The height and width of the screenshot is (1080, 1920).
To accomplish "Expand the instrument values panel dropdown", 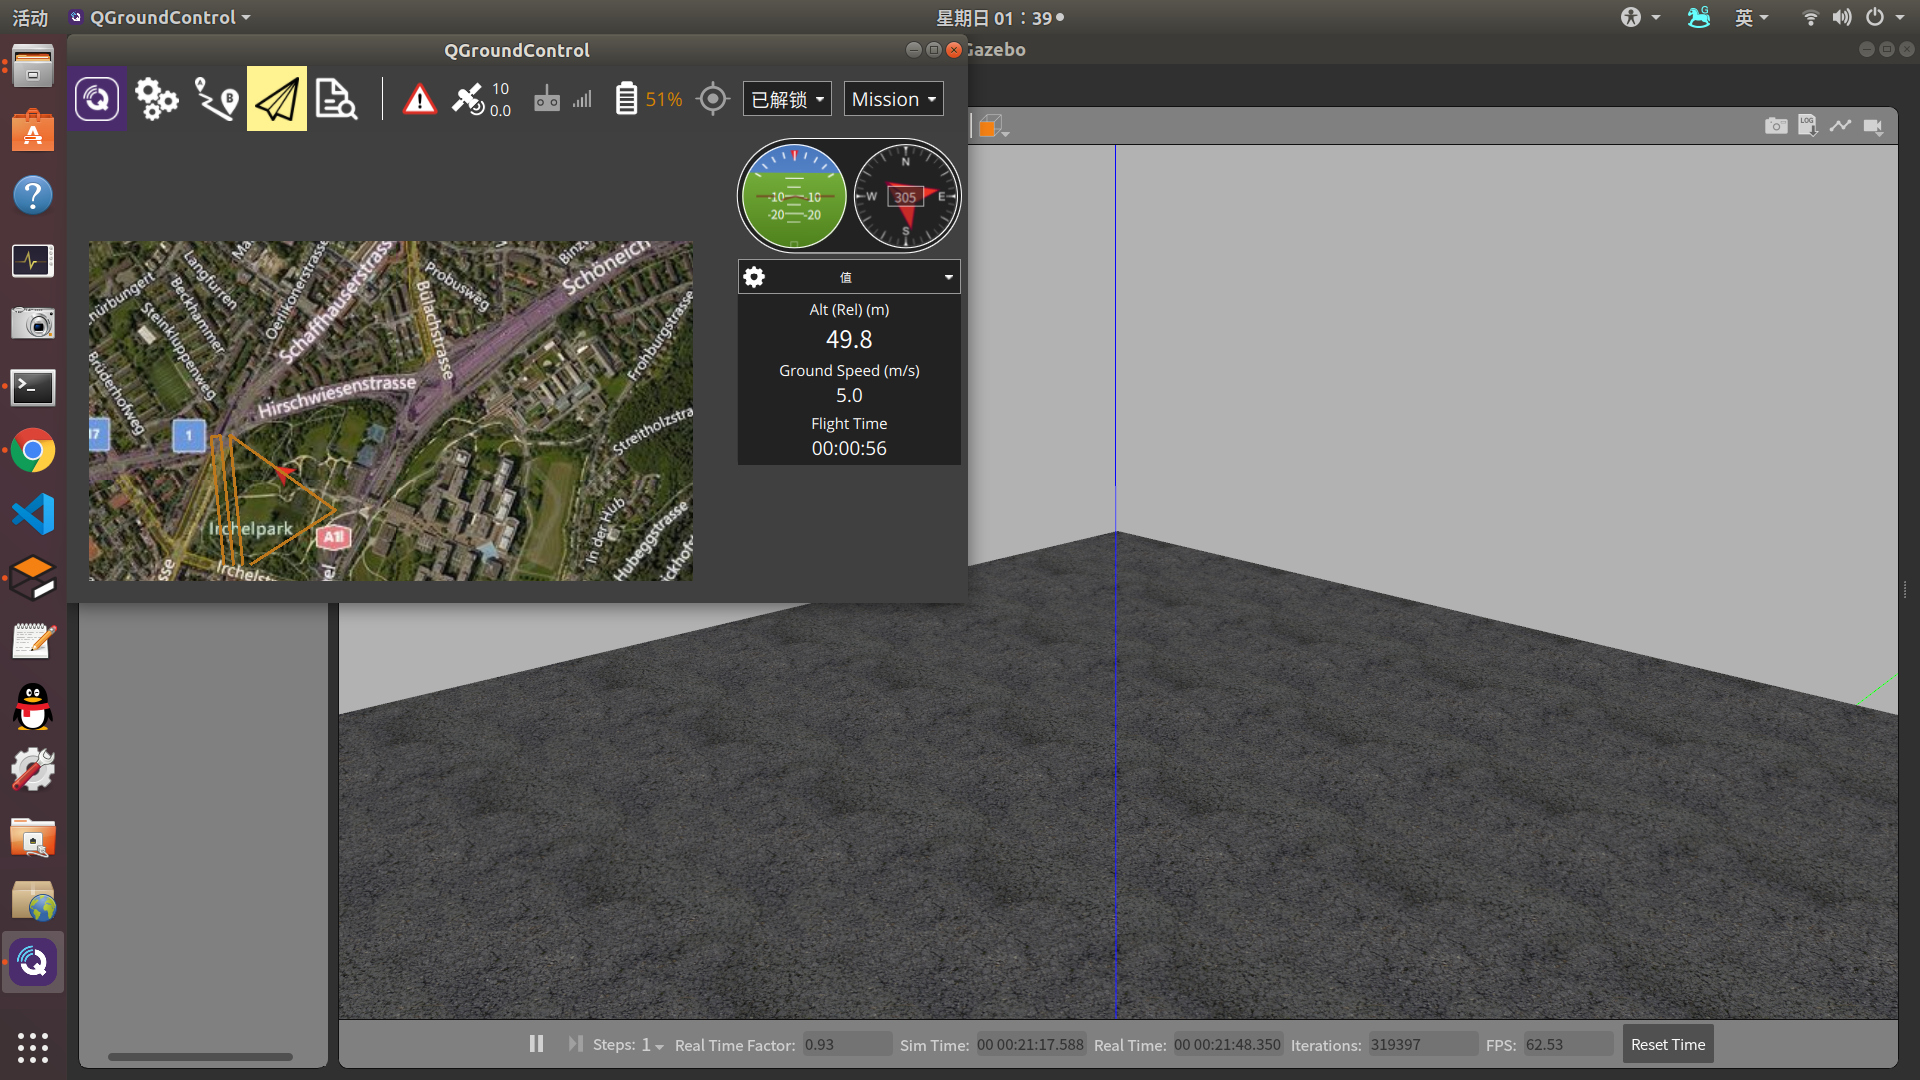I will click(x=948, y=277).
